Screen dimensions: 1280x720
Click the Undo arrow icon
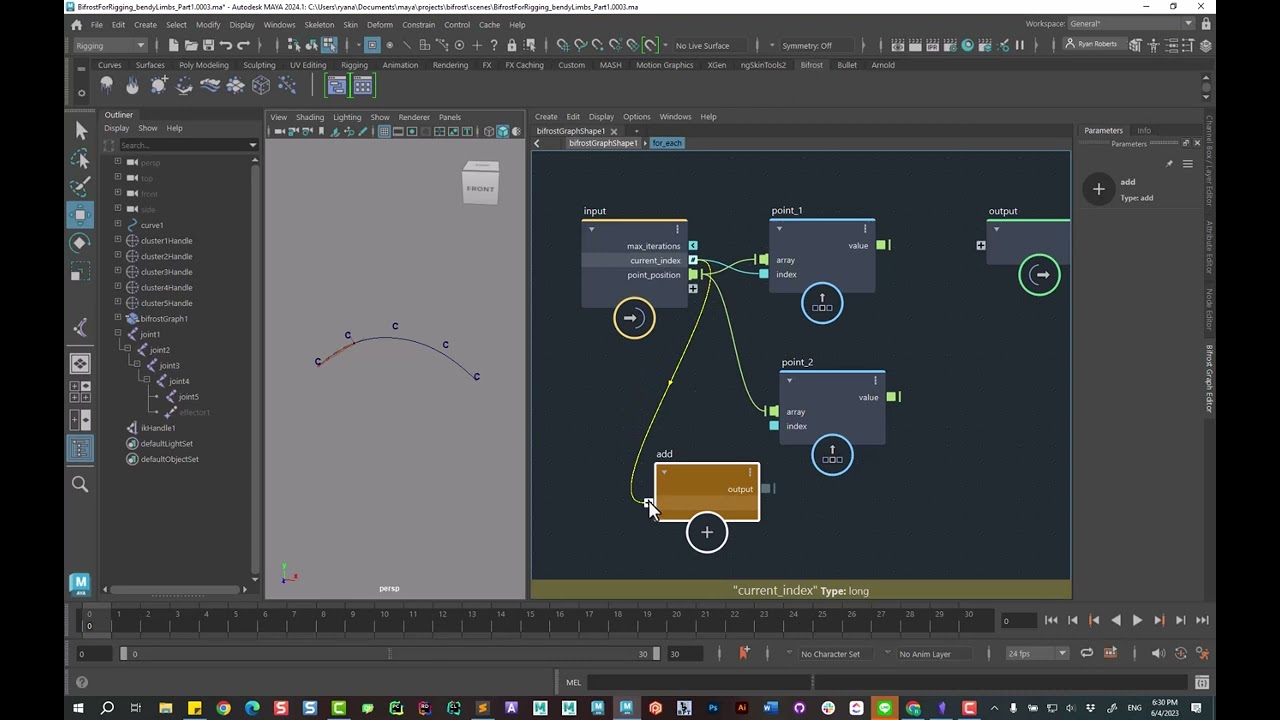pyautogui.click(x=226, y=45)
